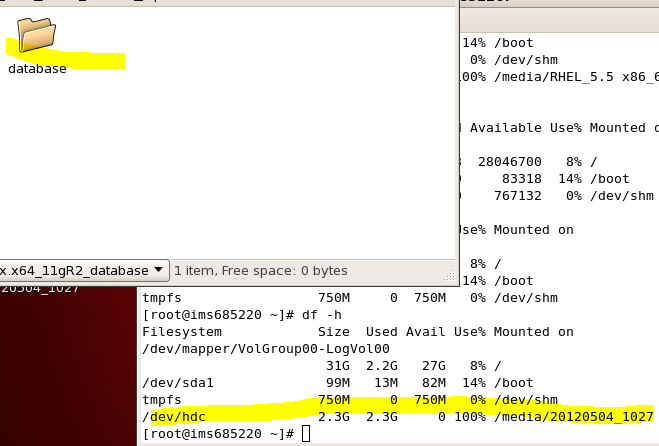Click the 'Available' column header in back terminal

click(x=506, y=128)
